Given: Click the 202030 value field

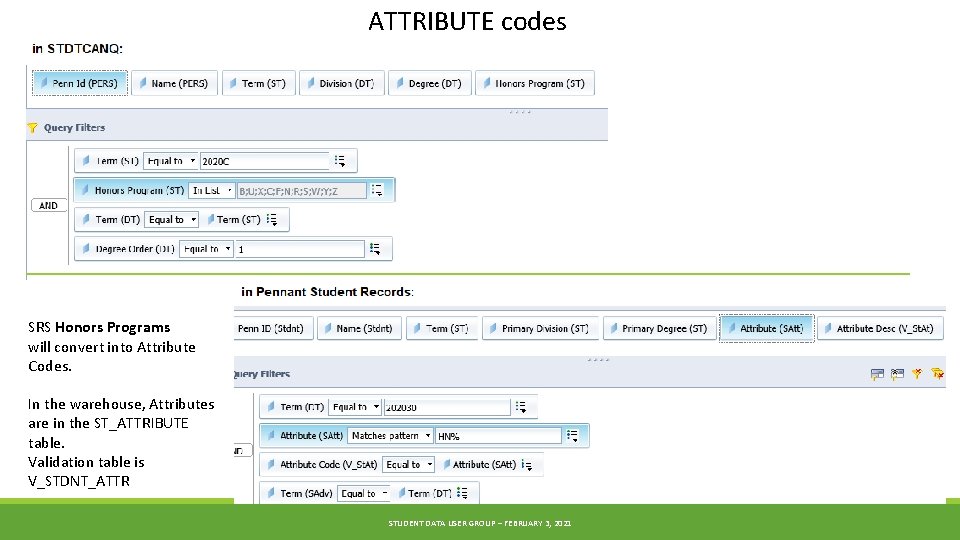Looking at the screenshot, I should click(x=447, y=407).
